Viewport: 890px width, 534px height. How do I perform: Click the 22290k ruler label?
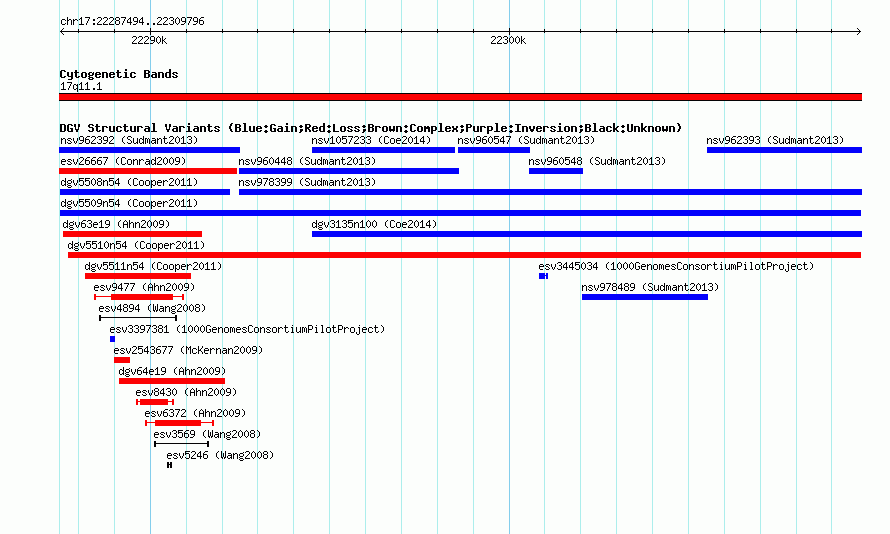click(149, 40)
